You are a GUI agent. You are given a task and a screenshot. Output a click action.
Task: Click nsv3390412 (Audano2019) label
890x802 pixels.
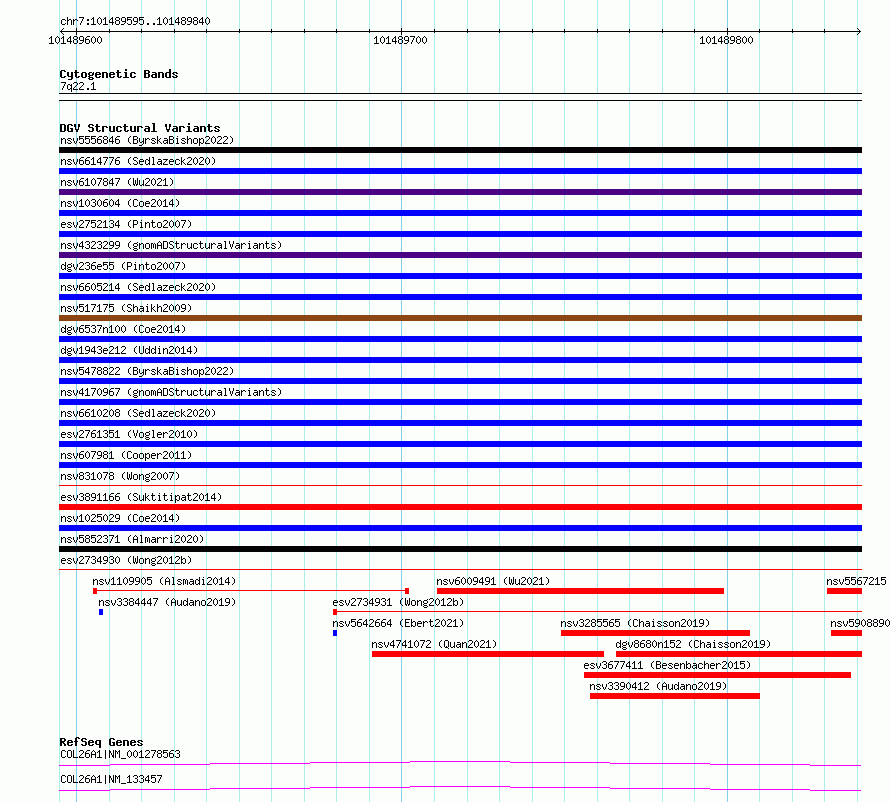[658, 686]
